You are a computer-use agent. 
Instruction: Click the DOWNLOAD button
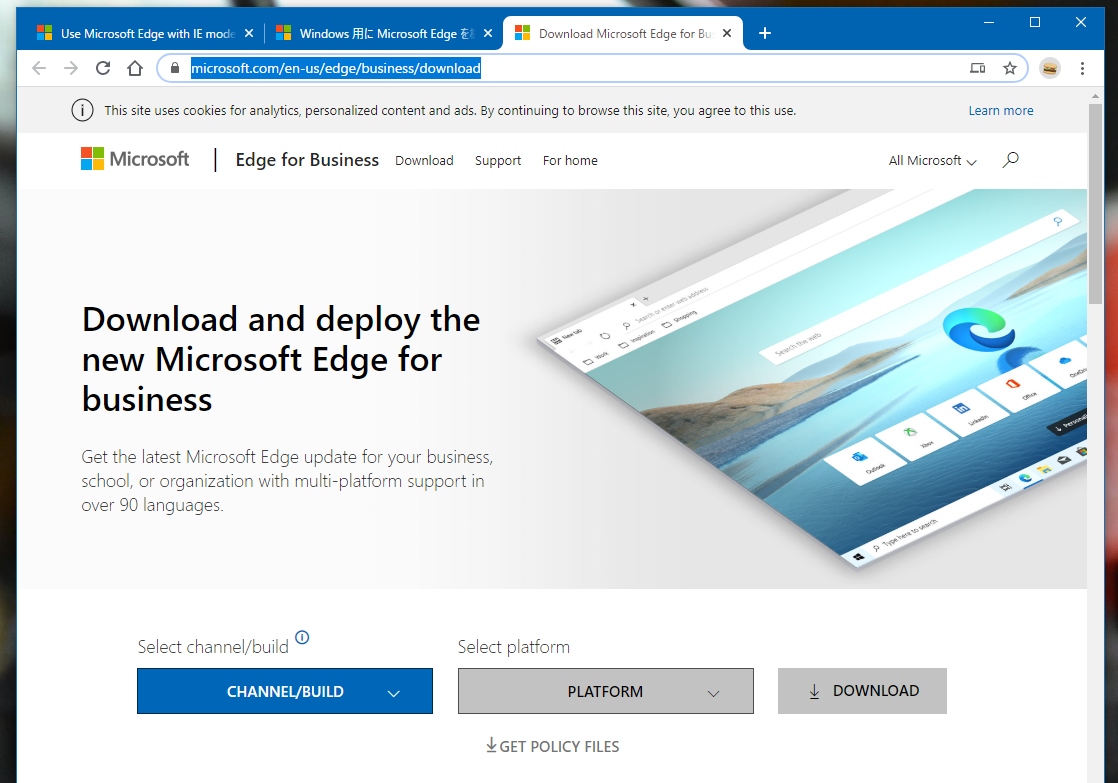862,691
